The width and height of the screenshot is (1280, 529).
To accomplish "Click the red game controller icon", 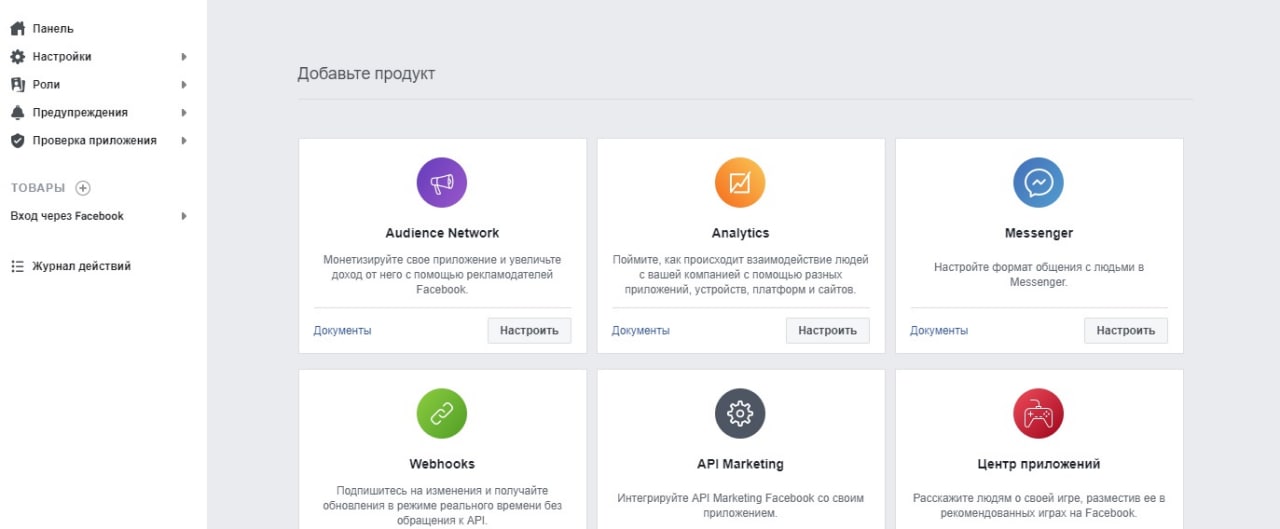I will point(1038,414).
